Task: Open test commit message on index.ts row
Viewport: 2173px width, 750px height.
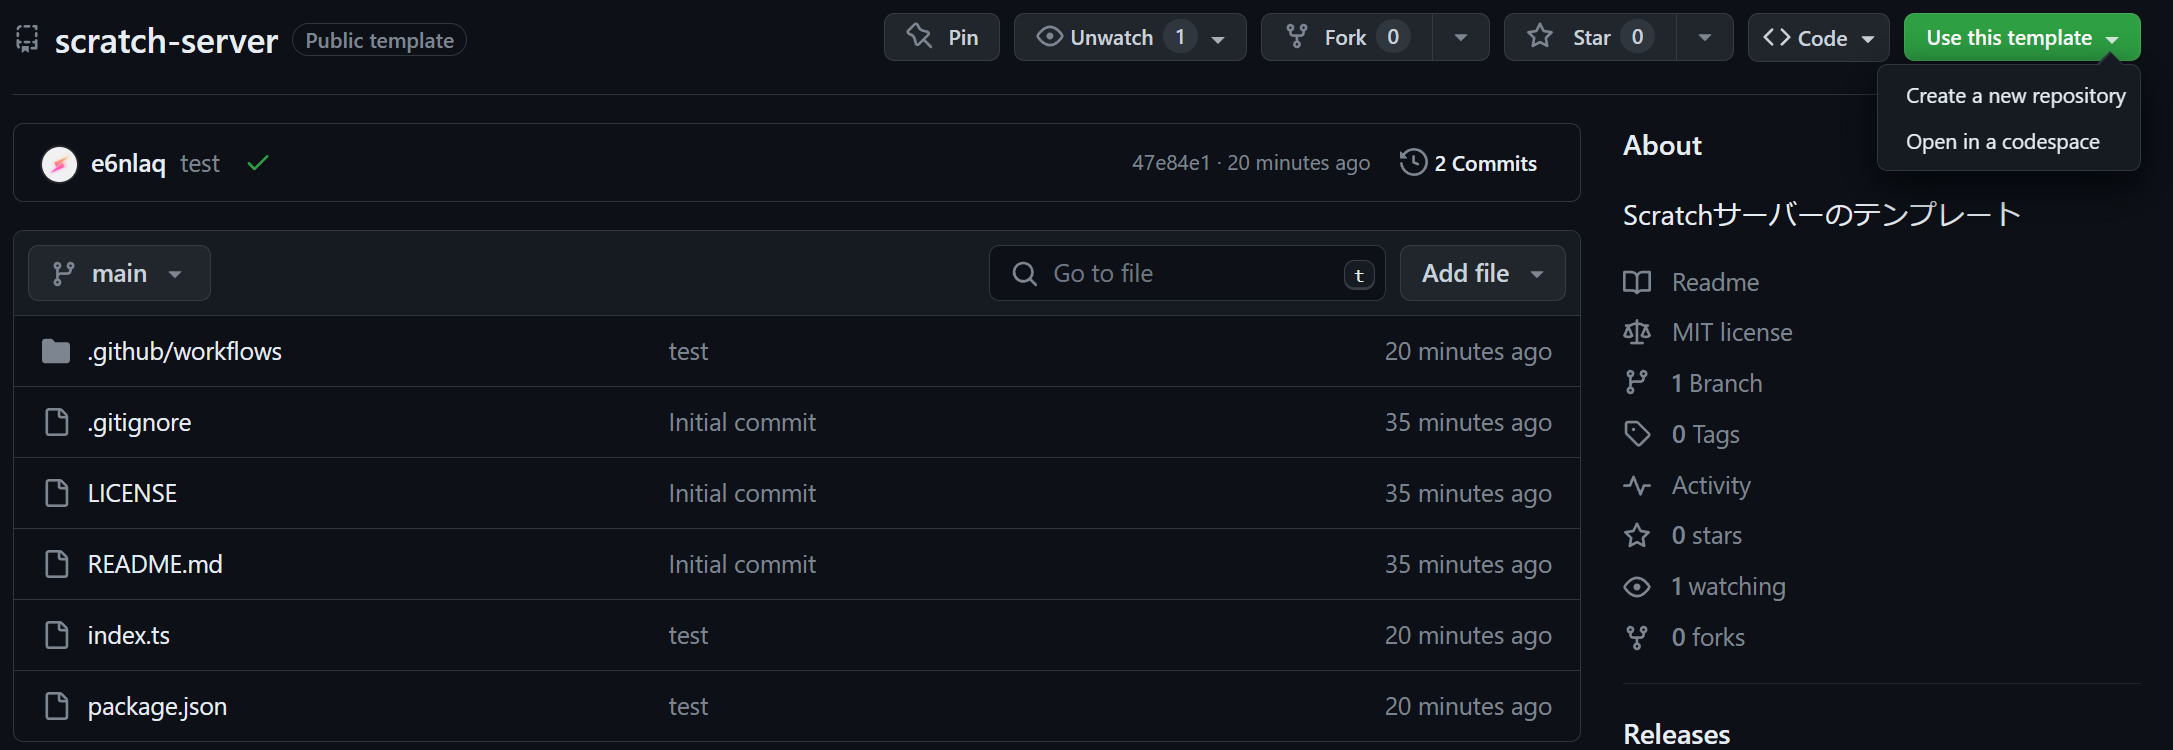Action: [688, 635]
